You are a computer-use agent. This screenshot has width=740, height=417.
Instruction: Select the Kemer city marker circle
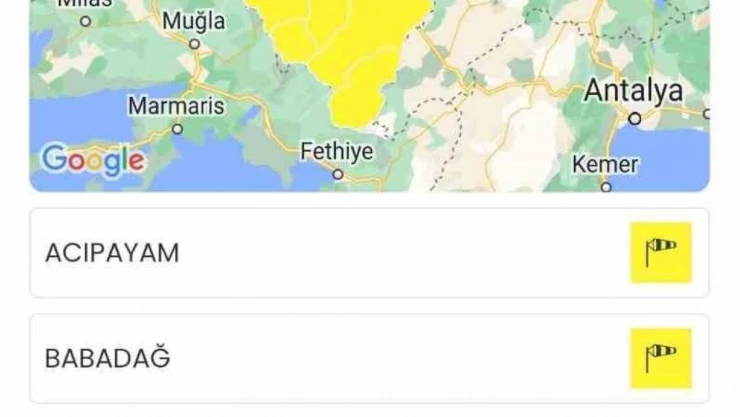605,186
